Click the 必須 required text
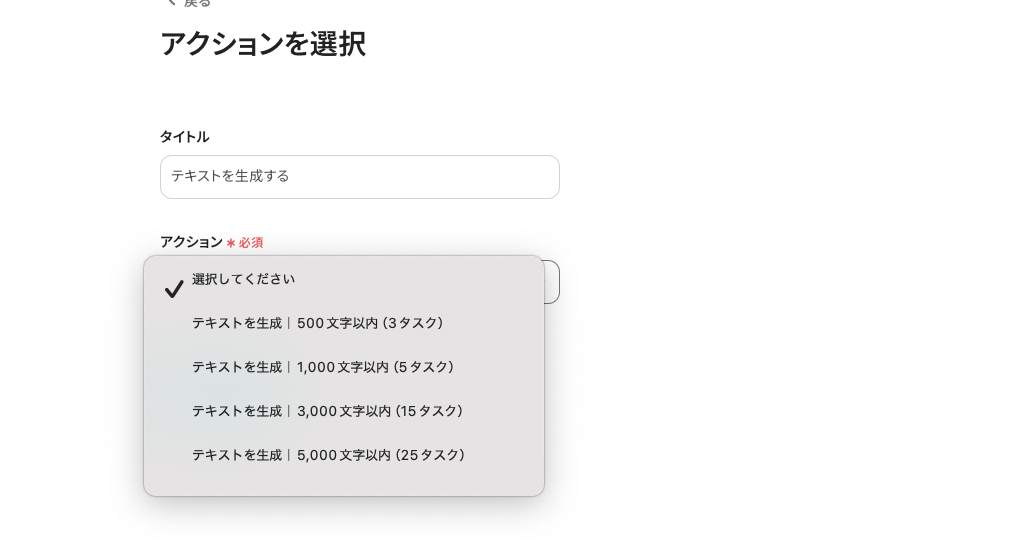Screen dimensions: 1028x560 (250, 243)
